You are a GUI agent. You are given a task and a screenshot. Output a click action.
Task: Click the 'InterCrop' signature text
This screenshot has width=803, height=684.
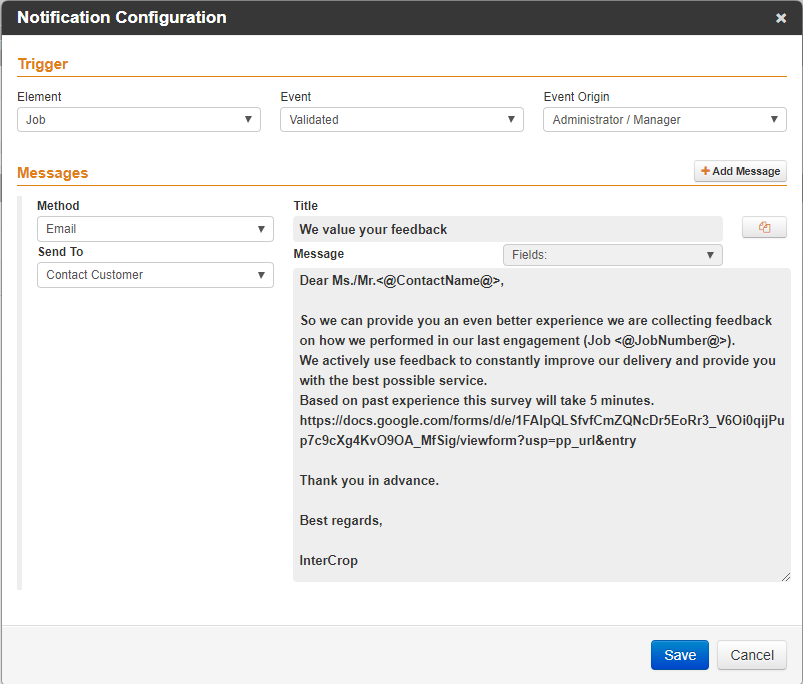[x=328, y=560]
